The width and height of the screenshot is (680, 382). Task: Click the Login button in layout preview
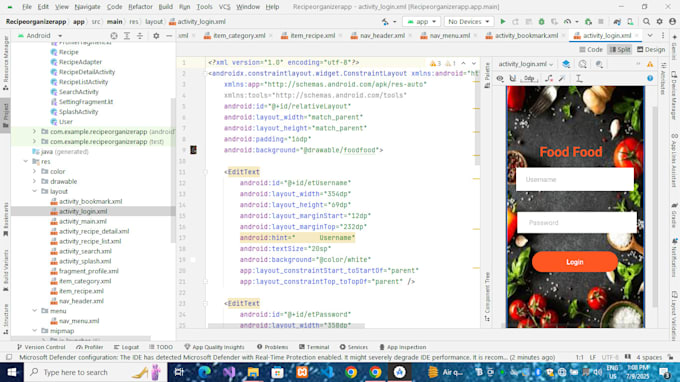[575, 262]
